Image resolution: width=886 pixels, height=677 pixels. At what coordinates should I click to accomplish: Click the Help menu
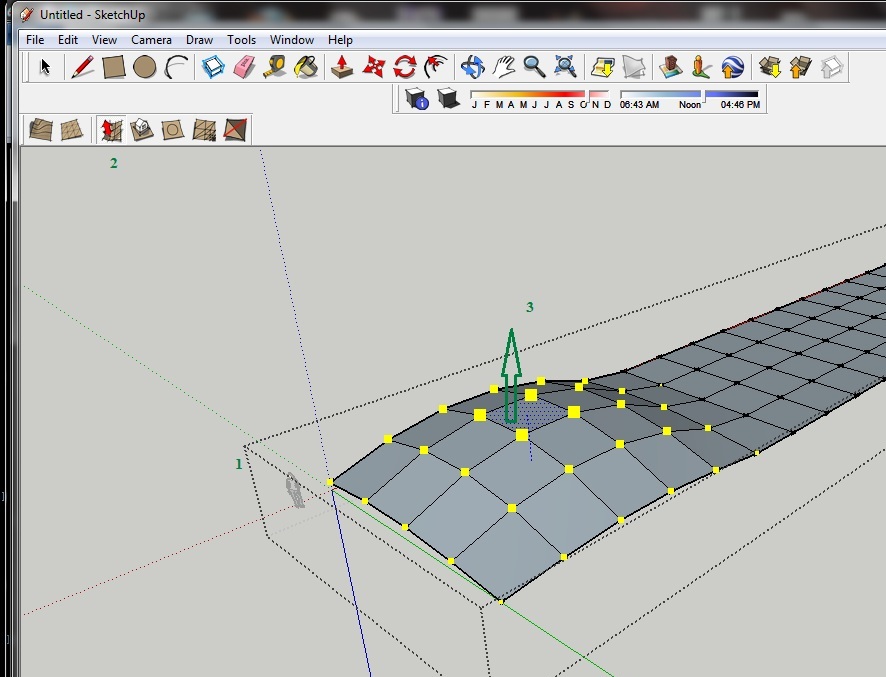click(x=340, y=40)
